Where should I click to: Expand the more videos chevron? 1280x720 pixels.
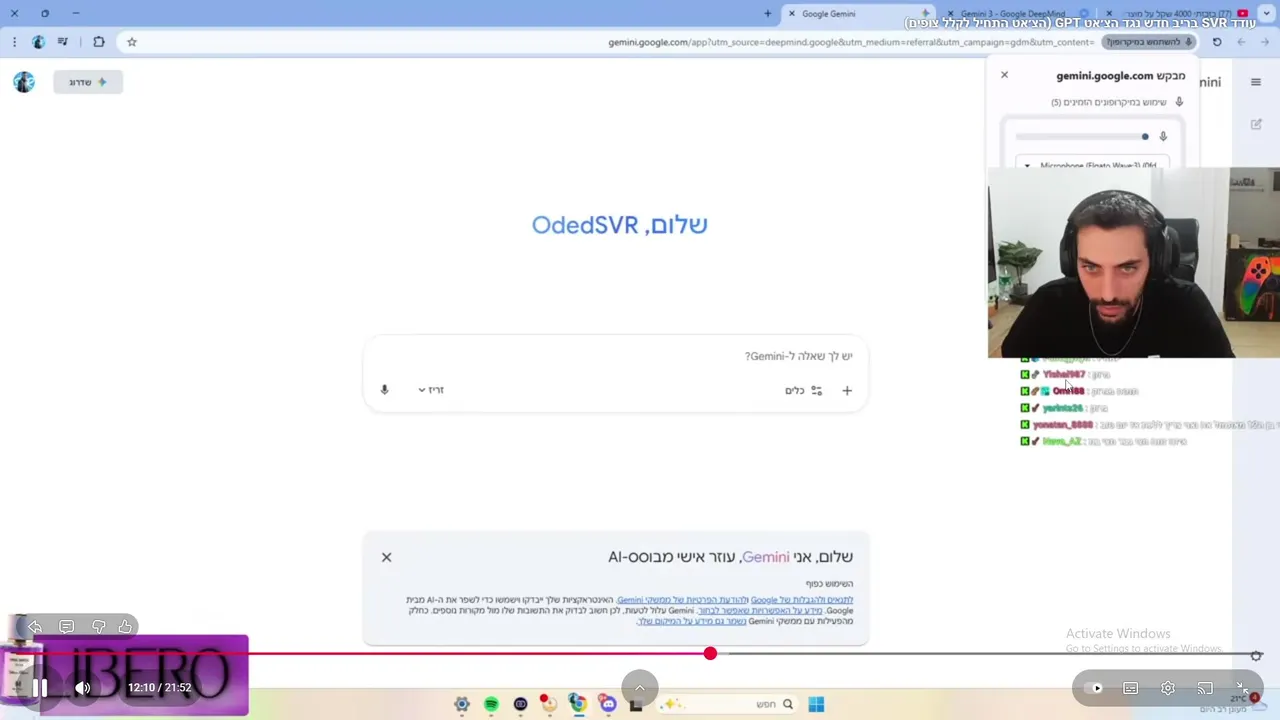640,688
